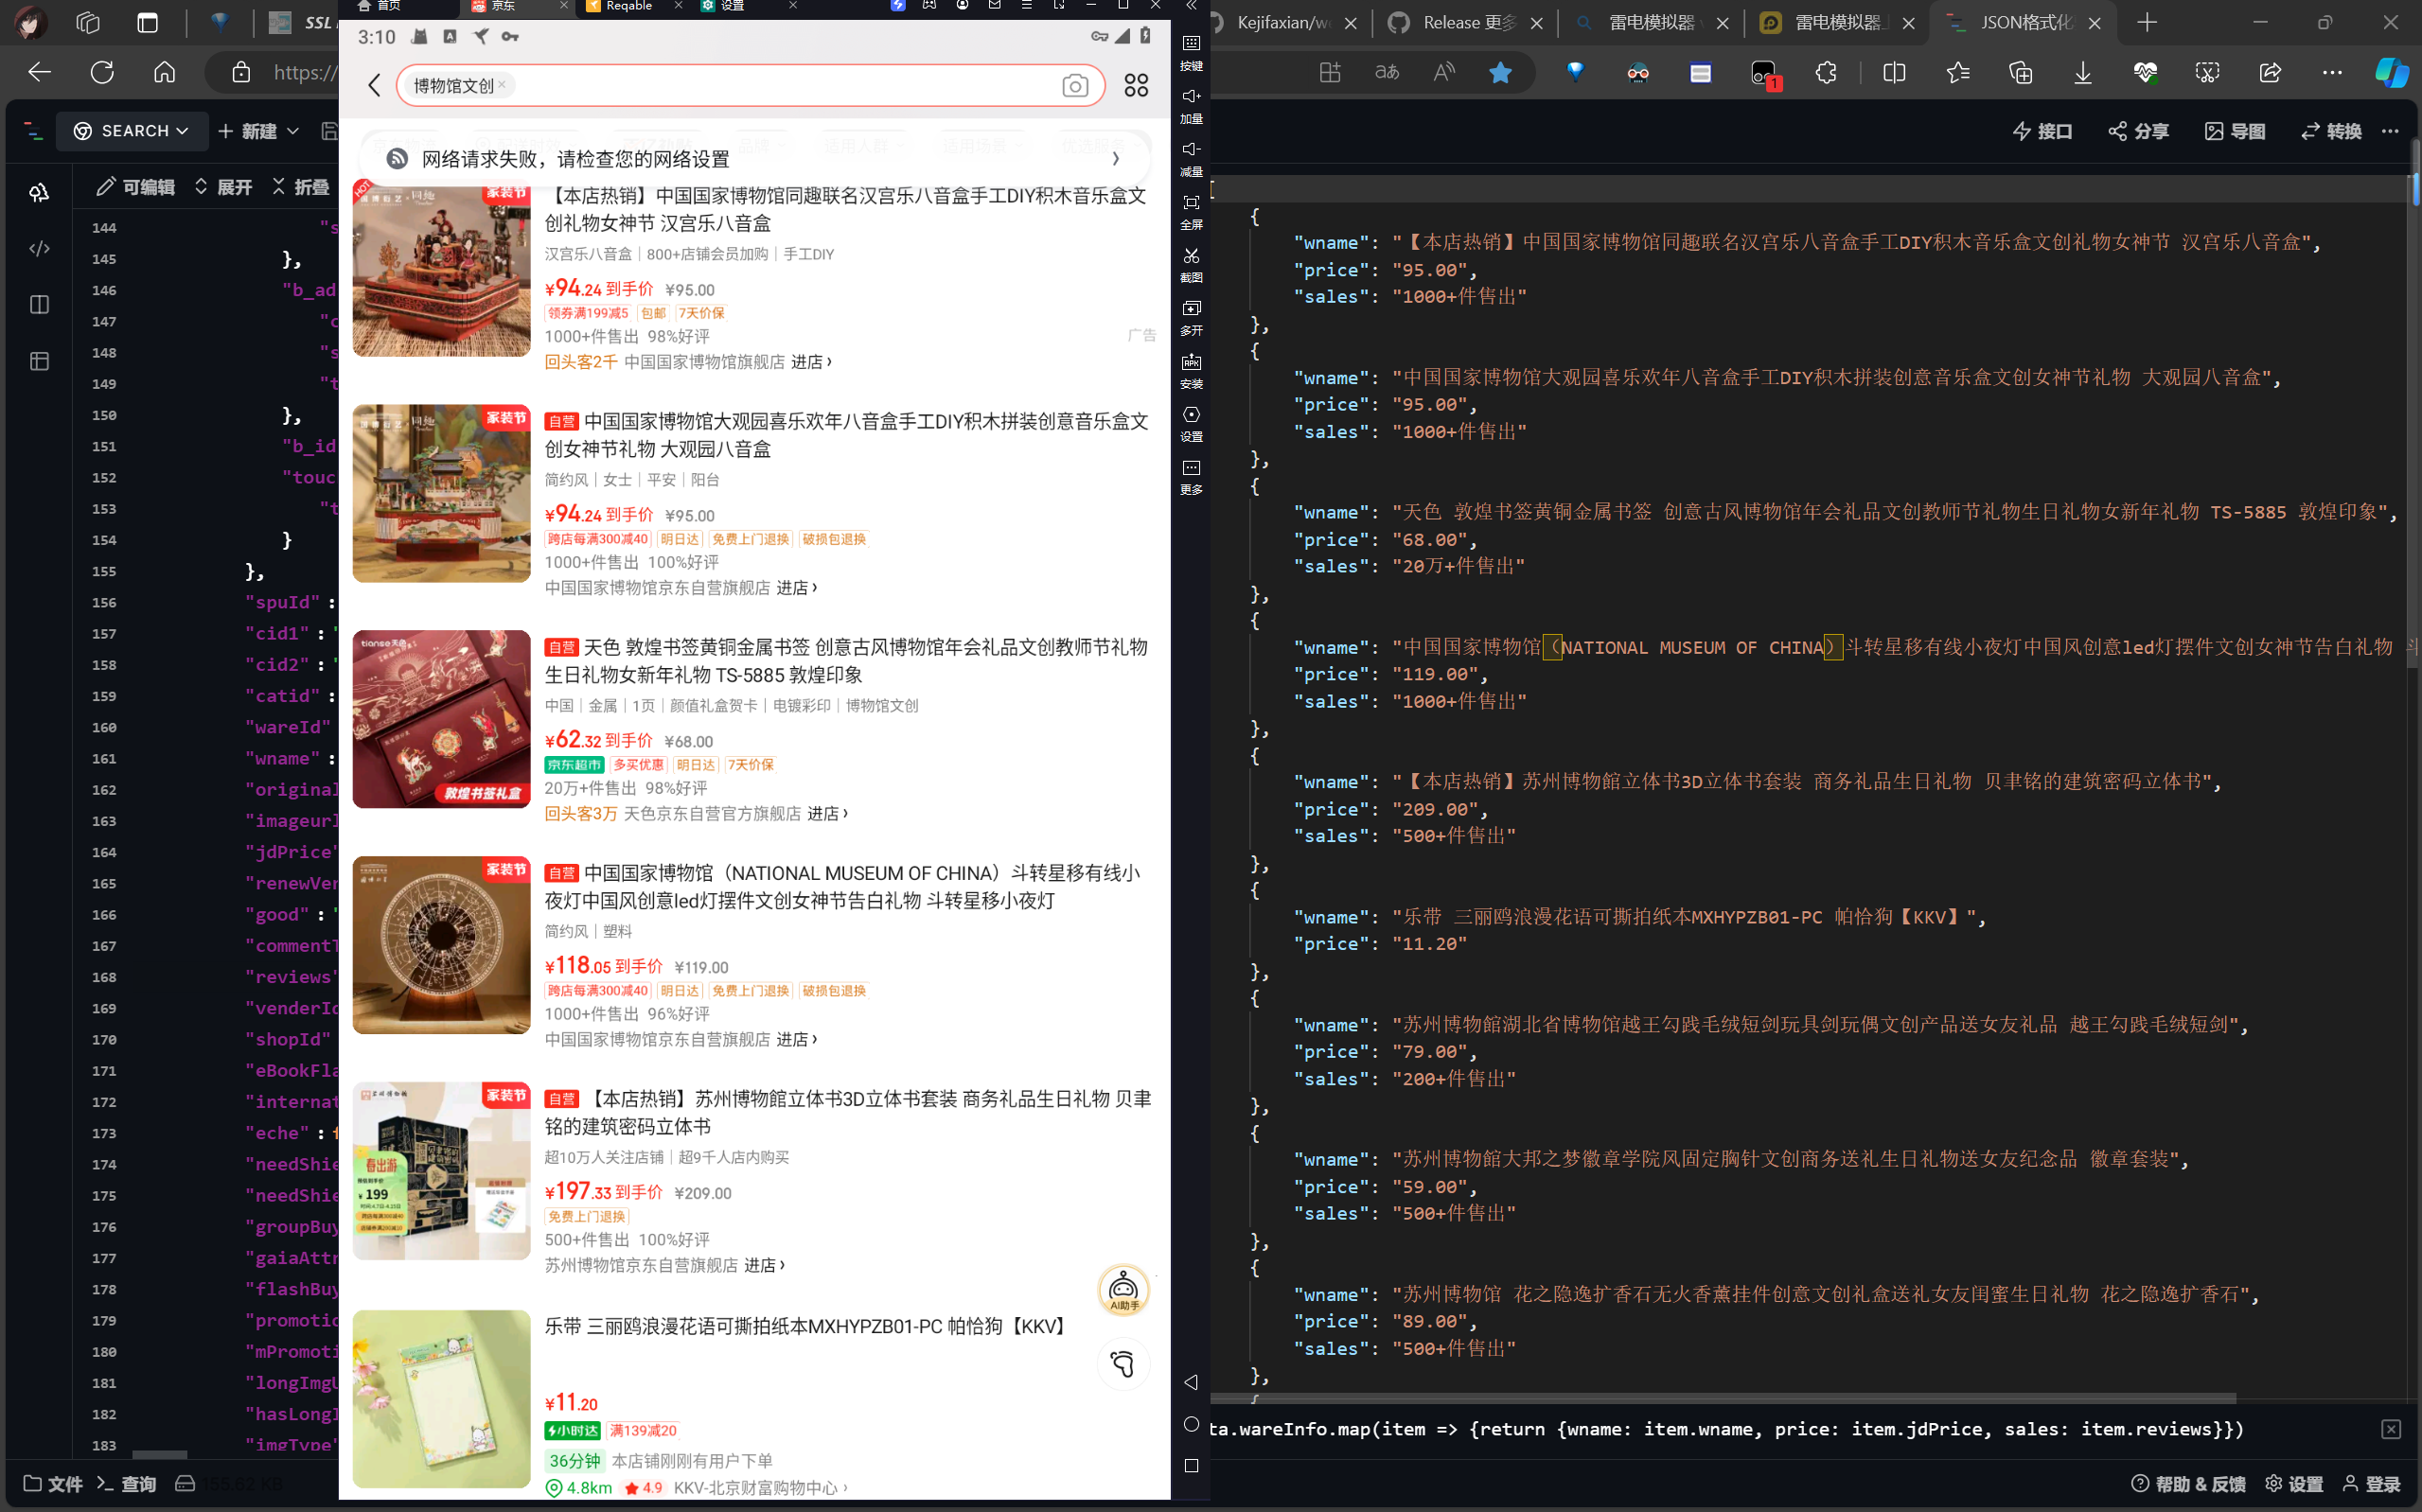Click the browser back arrow
2422x1512 pixels.
click(x=40, y=72)
